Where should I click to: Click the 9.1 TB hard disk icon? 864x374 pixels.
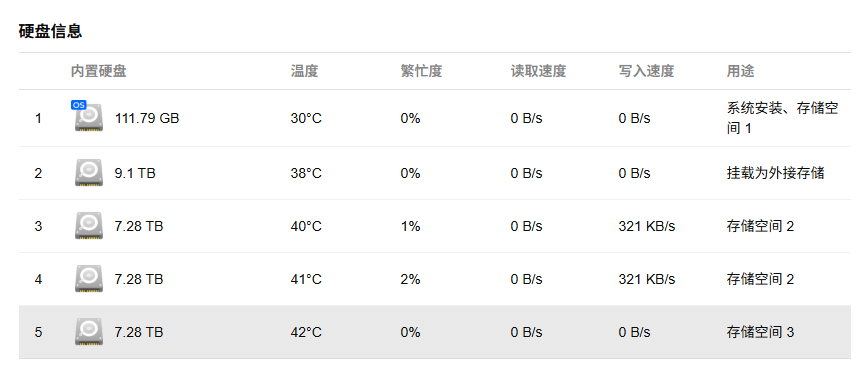(x=89, y=172)
